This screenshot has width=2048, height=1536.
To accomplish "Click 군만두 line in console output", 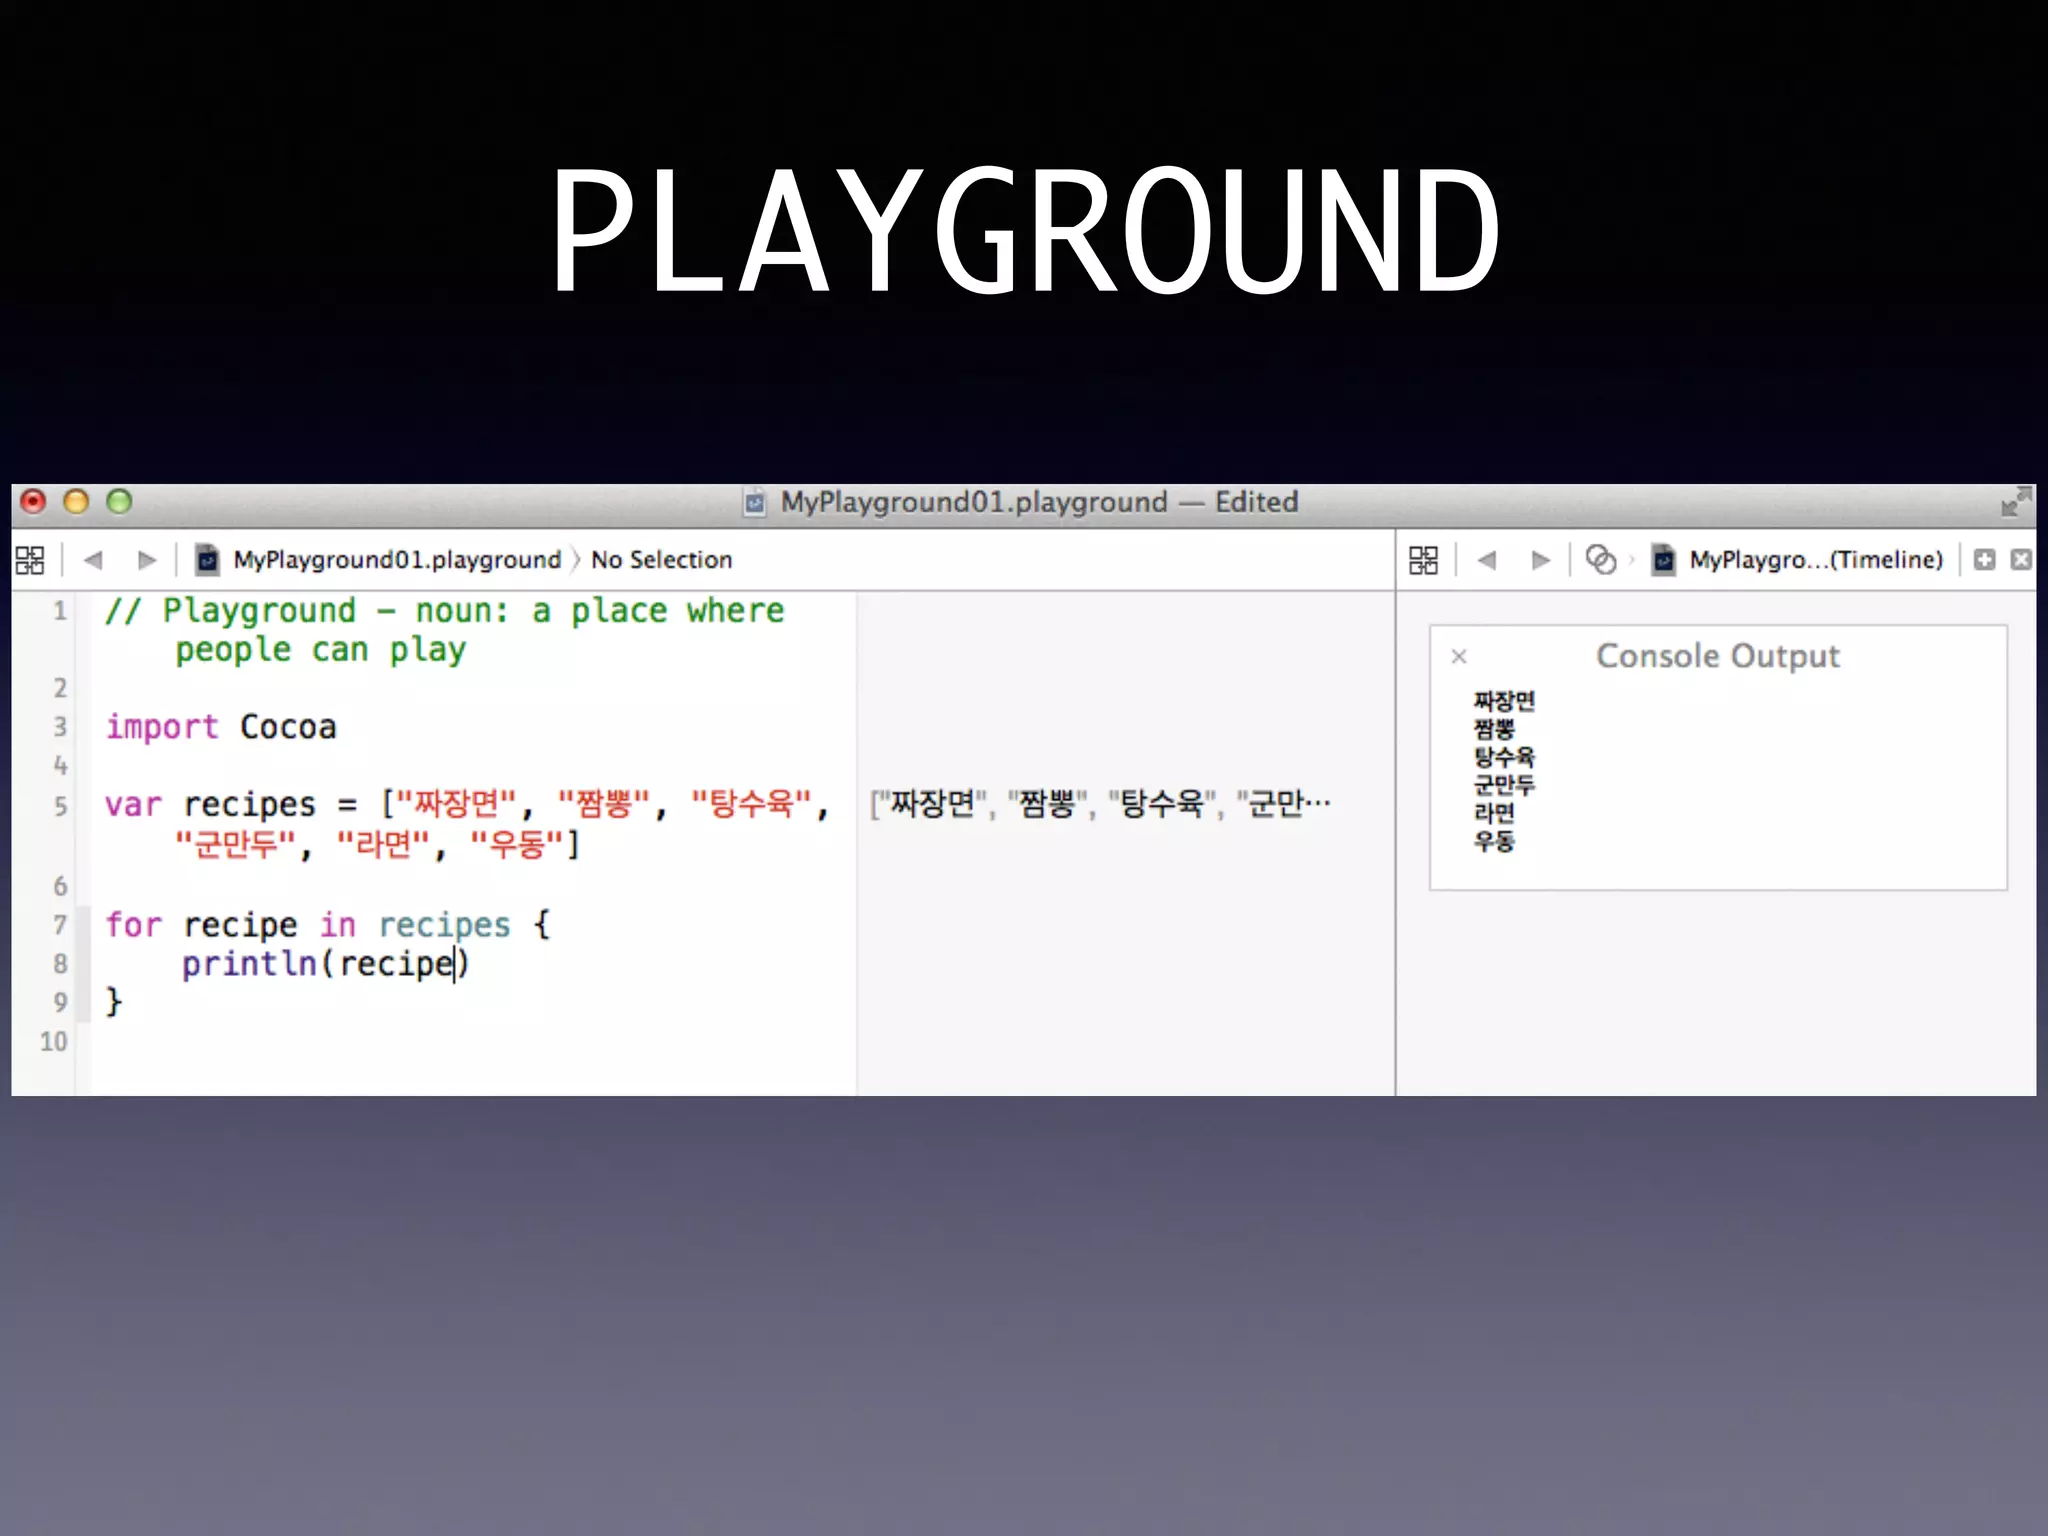I will pos(1504,785).
